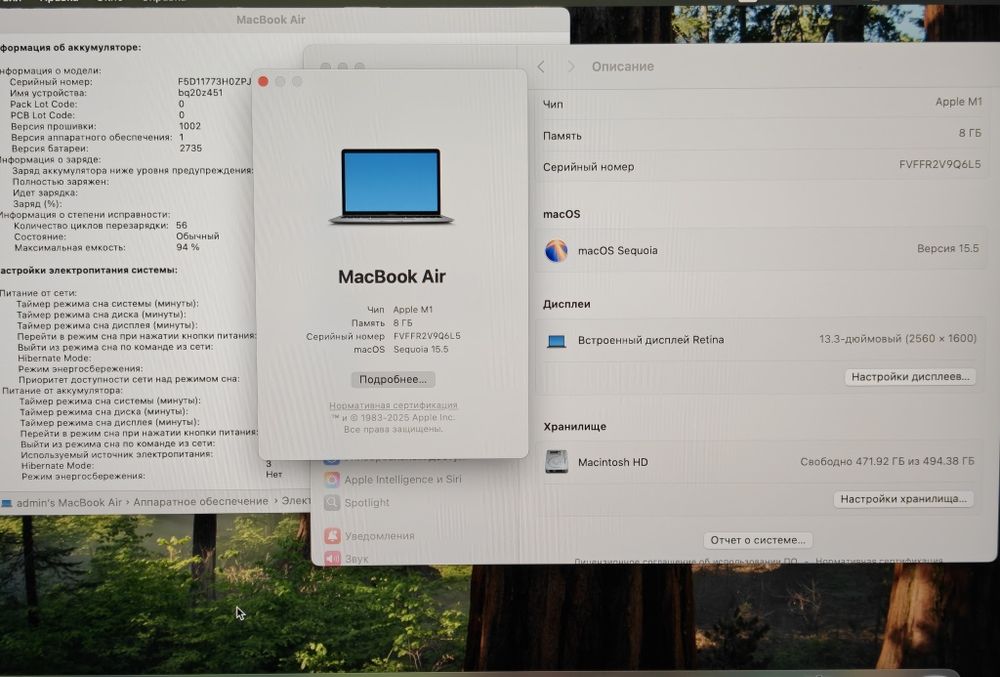
Task: Close the About This Mac window
Action: click(x=263, y=82)
